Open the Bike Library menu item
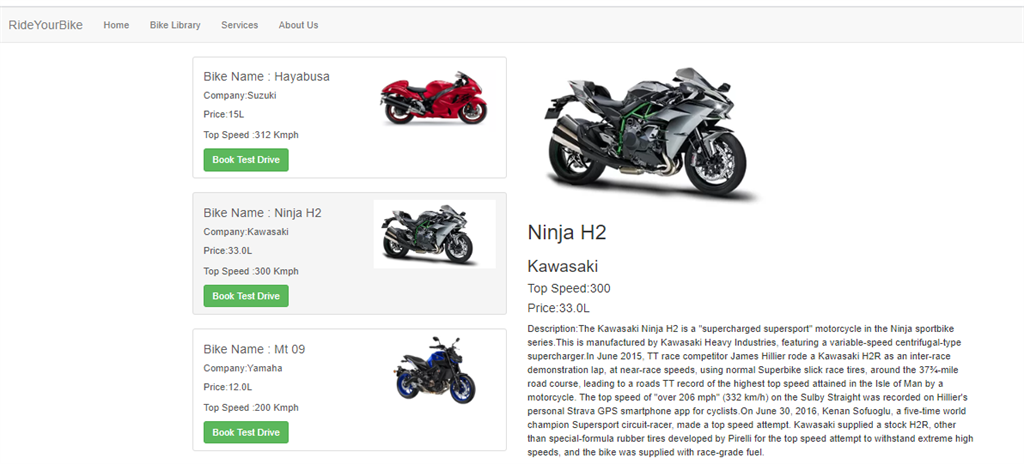Screen dimensions: 1024x464 pos(175,25)
